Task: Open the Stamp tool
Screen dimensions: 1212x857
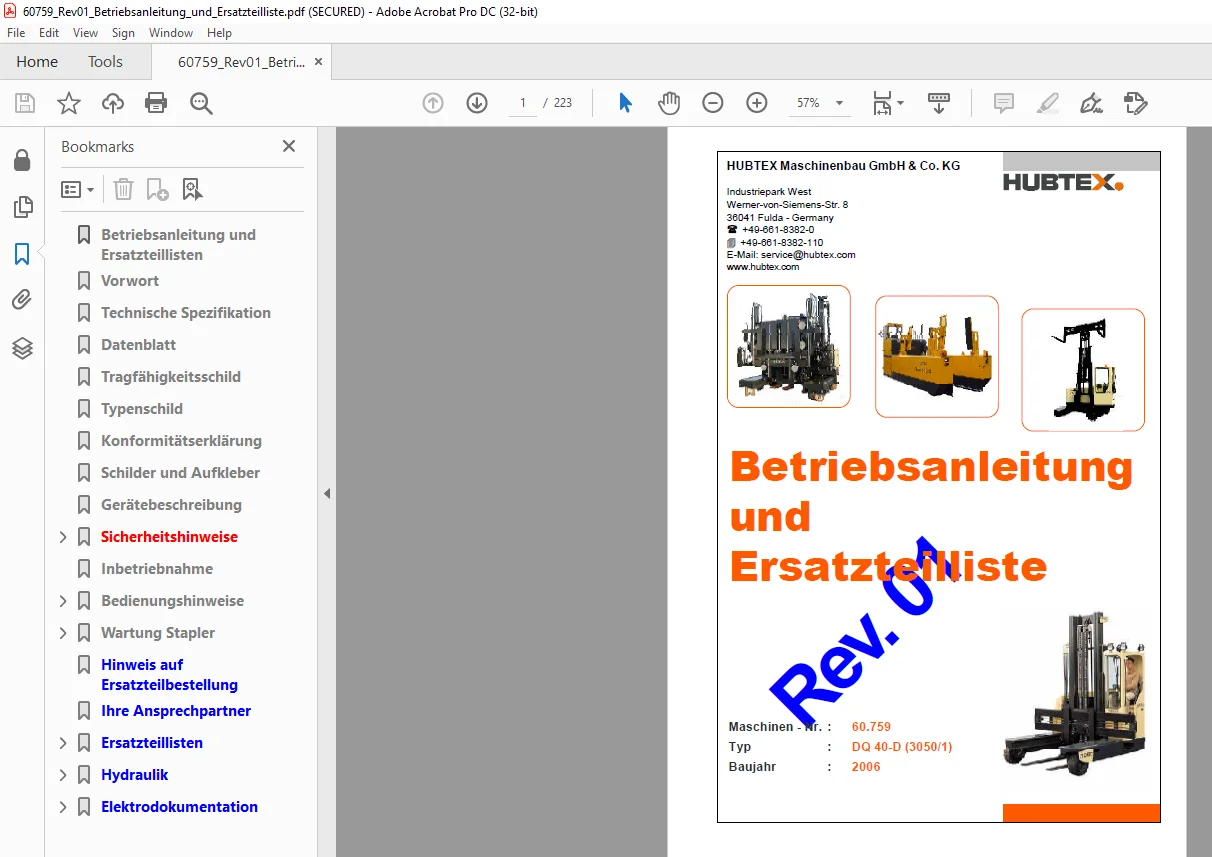Action: 1135,103
